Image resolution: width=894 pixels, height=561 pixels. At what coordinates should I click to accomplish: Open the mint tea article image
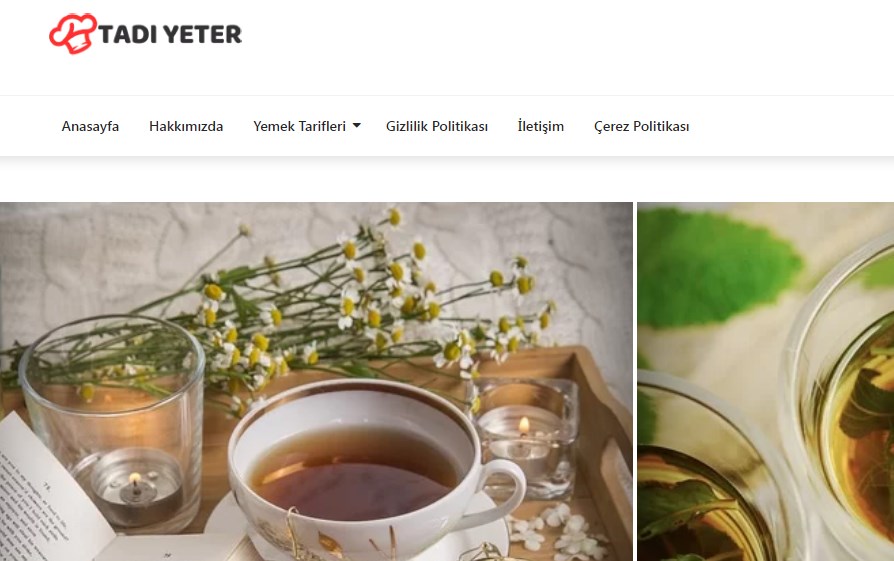[x=765, y=381]
